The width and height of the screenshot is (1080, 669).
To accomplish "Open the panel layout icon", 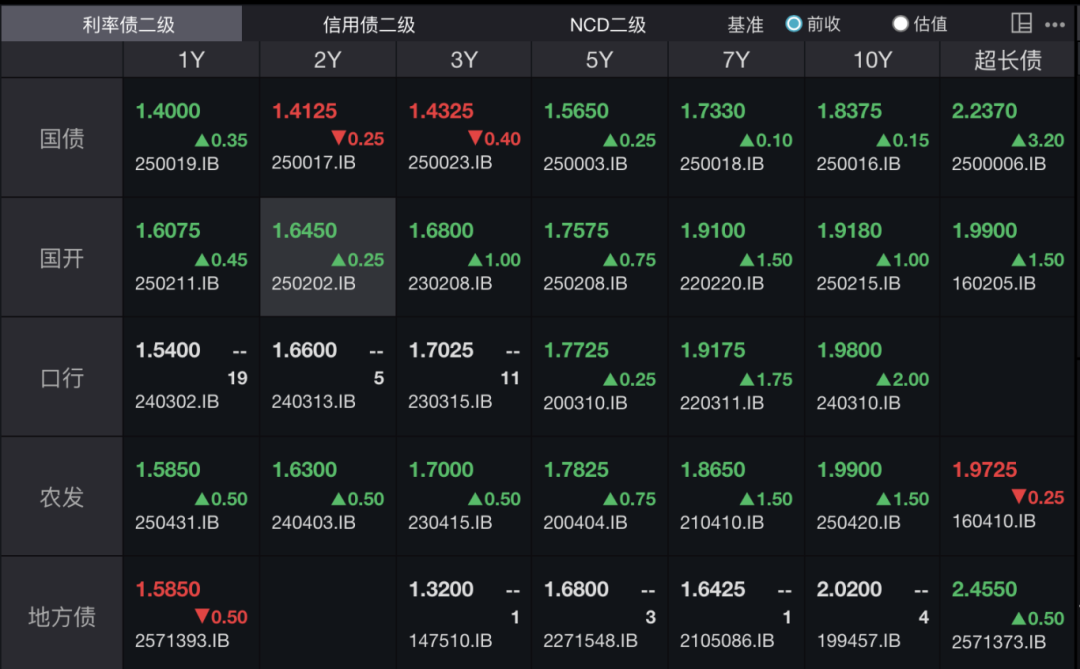I will coord(1021,24).
